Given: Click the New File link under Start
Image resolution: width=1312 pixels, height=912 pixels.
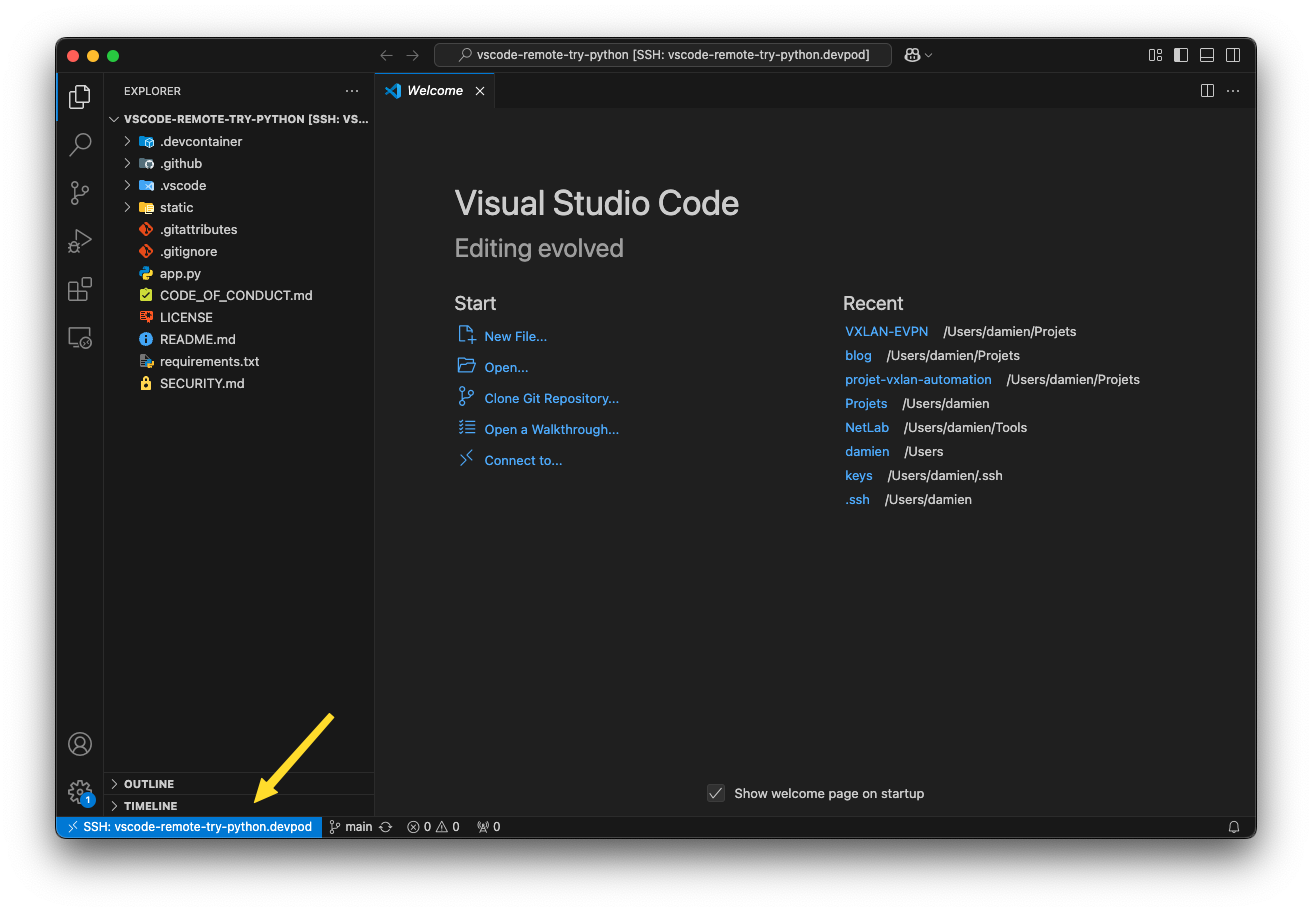Looking at the screenshot, I should [x=513, y=336].
